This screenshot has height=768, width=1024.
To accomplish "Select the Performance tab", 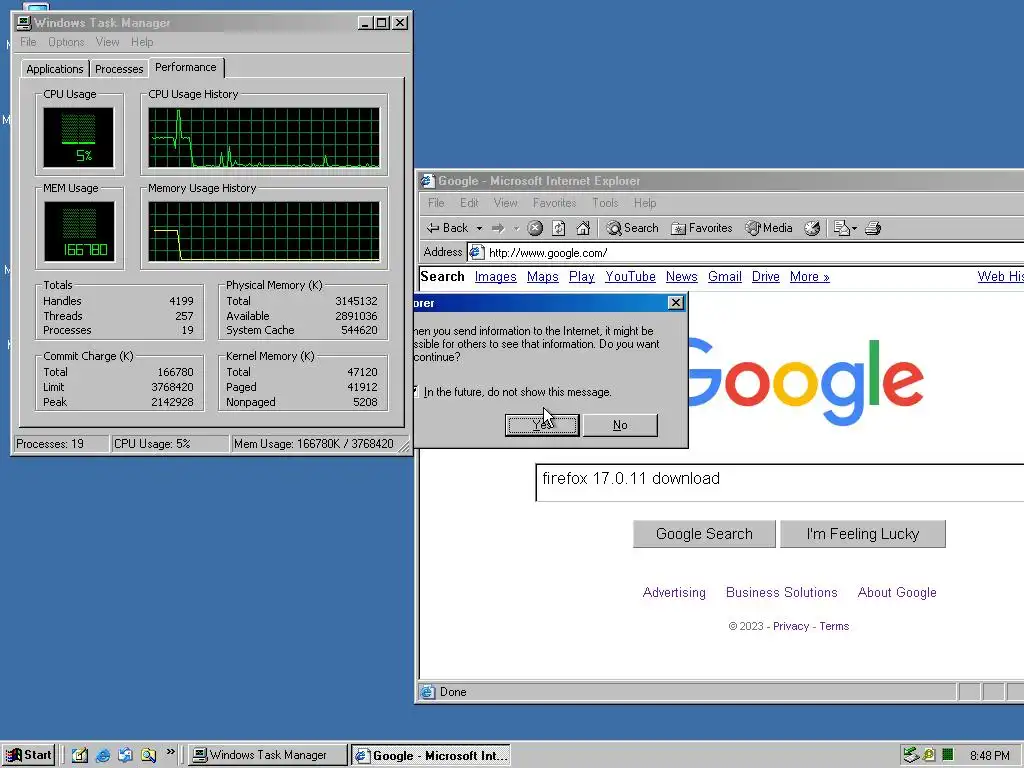I will tap(186, 67).
